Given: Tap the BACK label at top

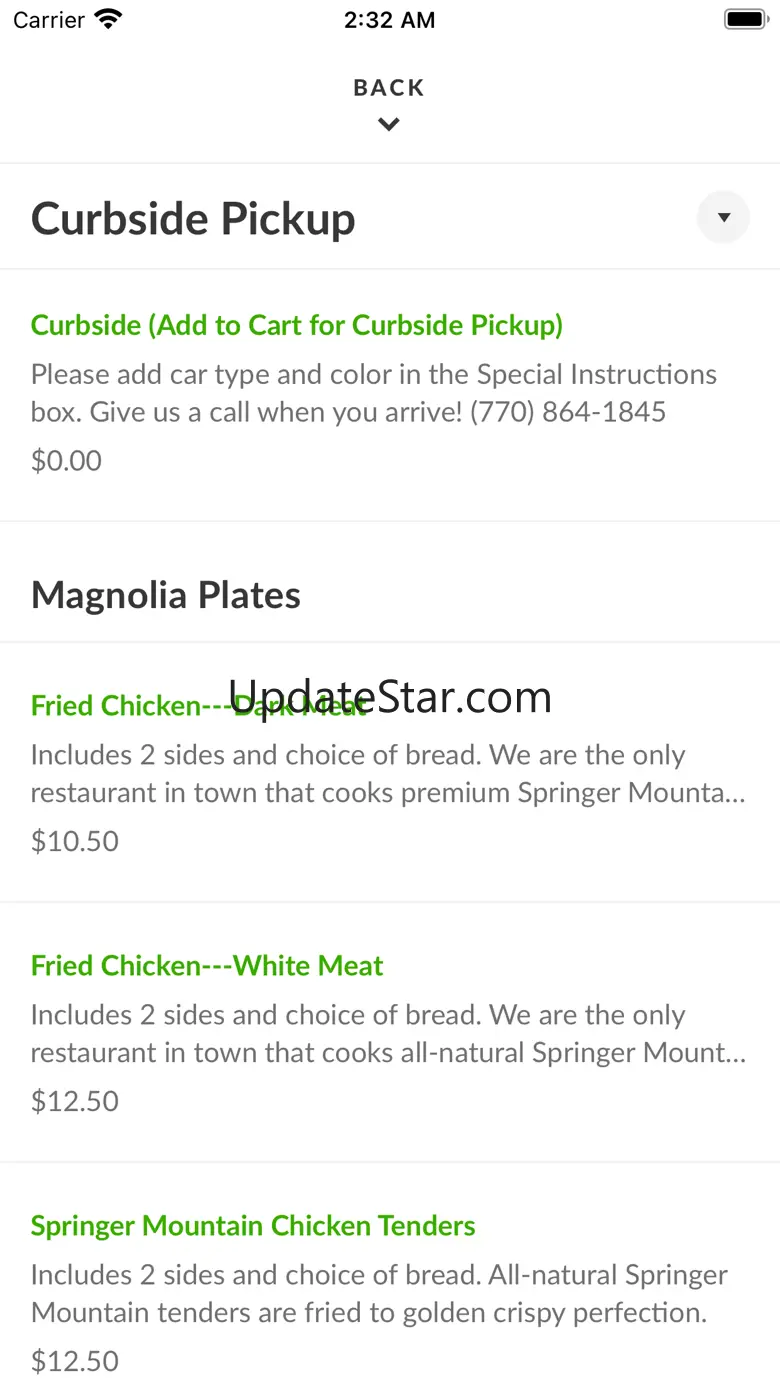Looking at the screenshot, I should (389, 88).
